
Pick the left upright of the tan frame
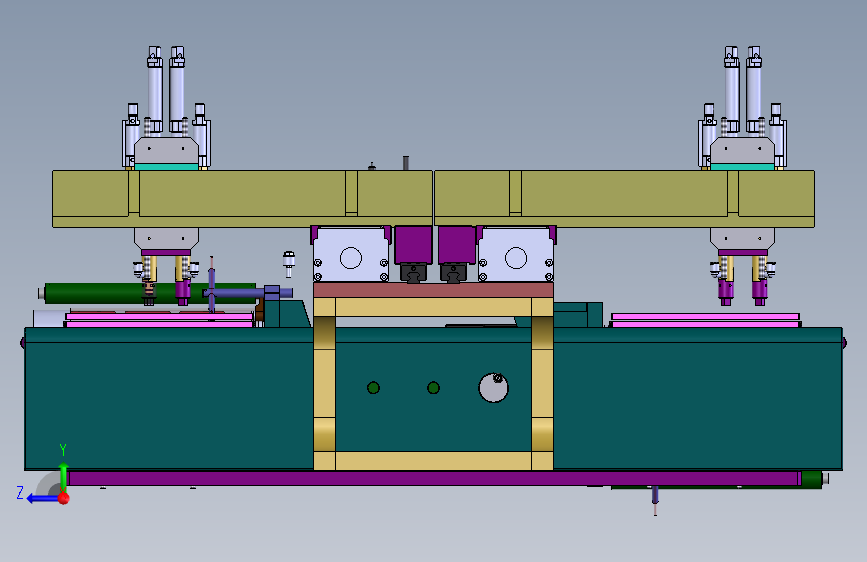click(x=325, y=384)
